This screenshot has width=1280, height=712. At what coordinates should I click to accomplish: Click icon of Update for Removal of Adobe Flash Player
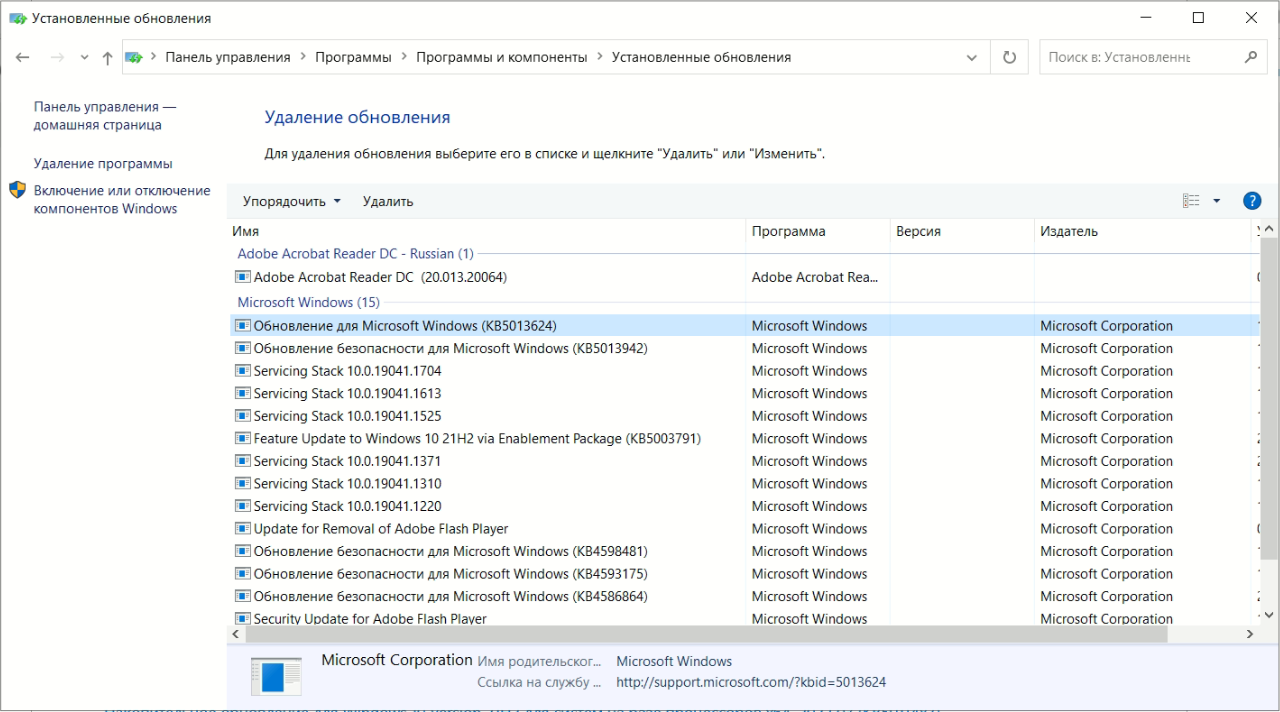[x=242, y=528]
